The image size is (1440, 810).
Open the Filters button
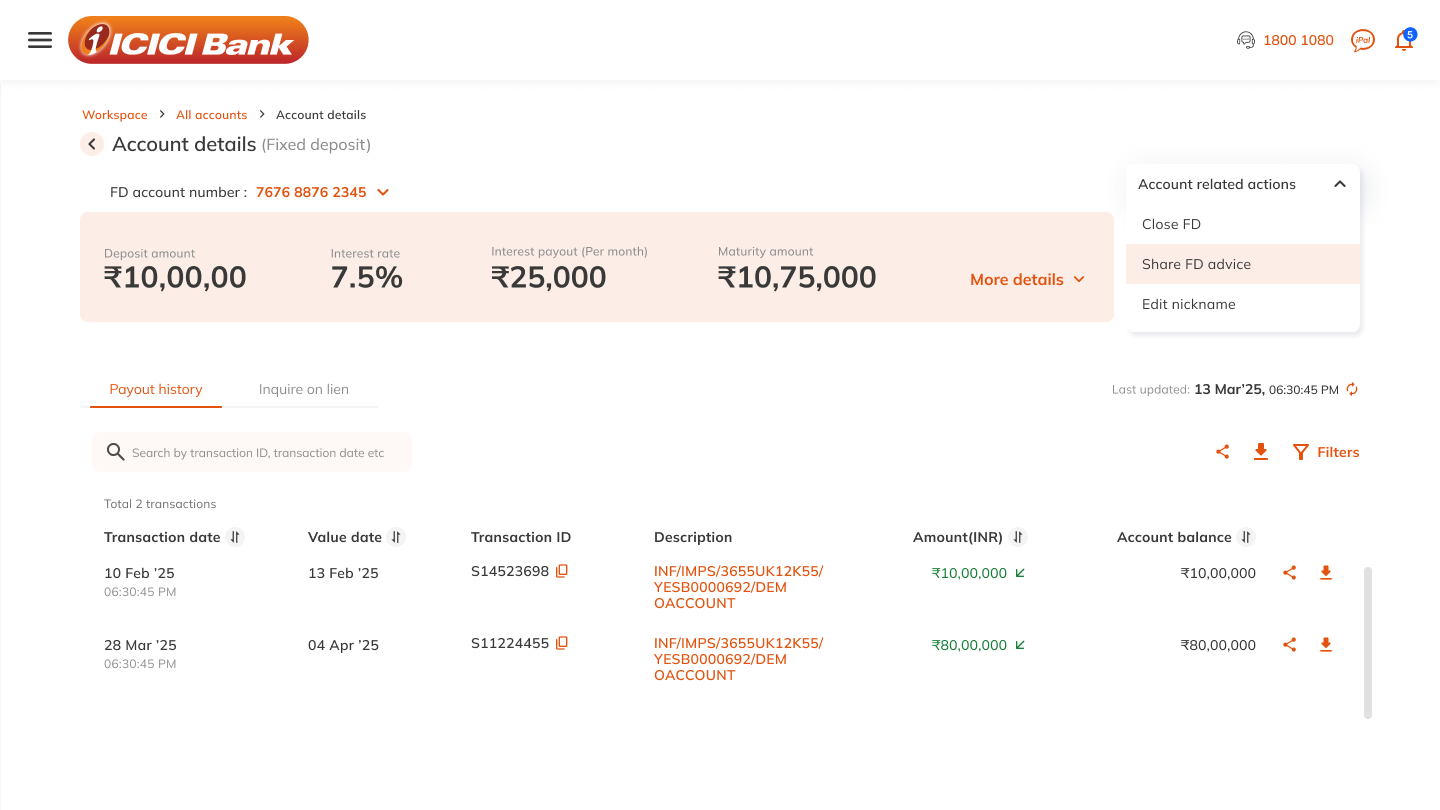pyautogui.click(x=1326, y=452)
